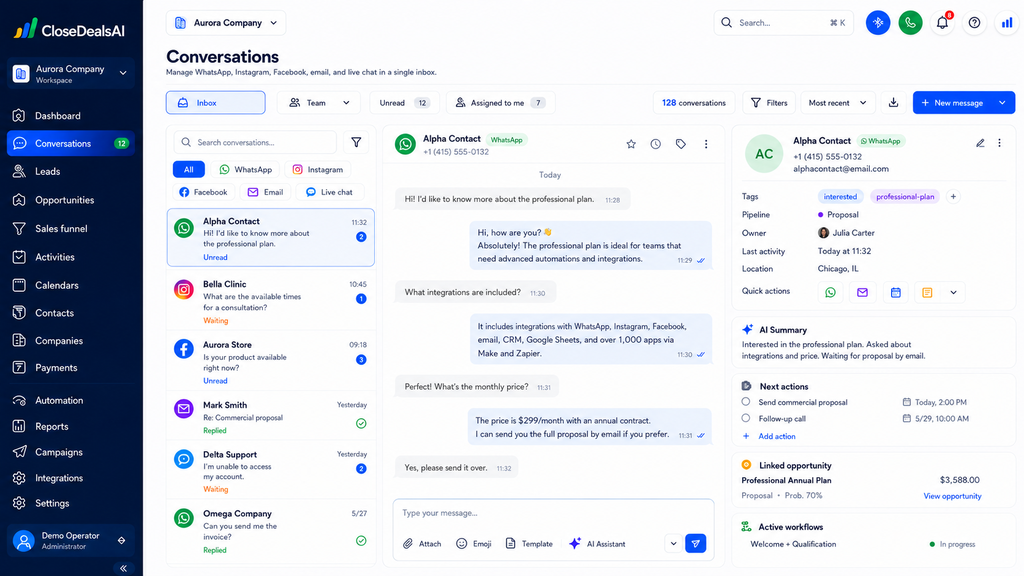Open Opportunities in sidebar
This screenshot has width=1024, height=576.
pyautogui.click(x=71, y=200)
